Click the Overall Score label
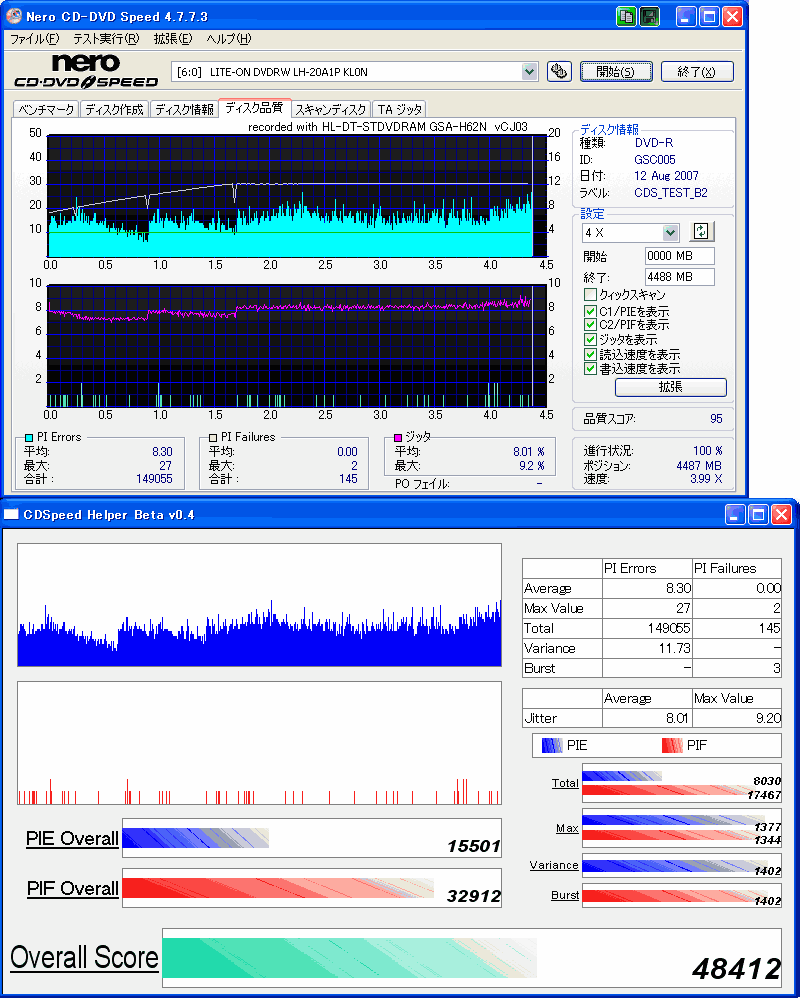Screen dimensions: 800x998 [x=84, y=957]
